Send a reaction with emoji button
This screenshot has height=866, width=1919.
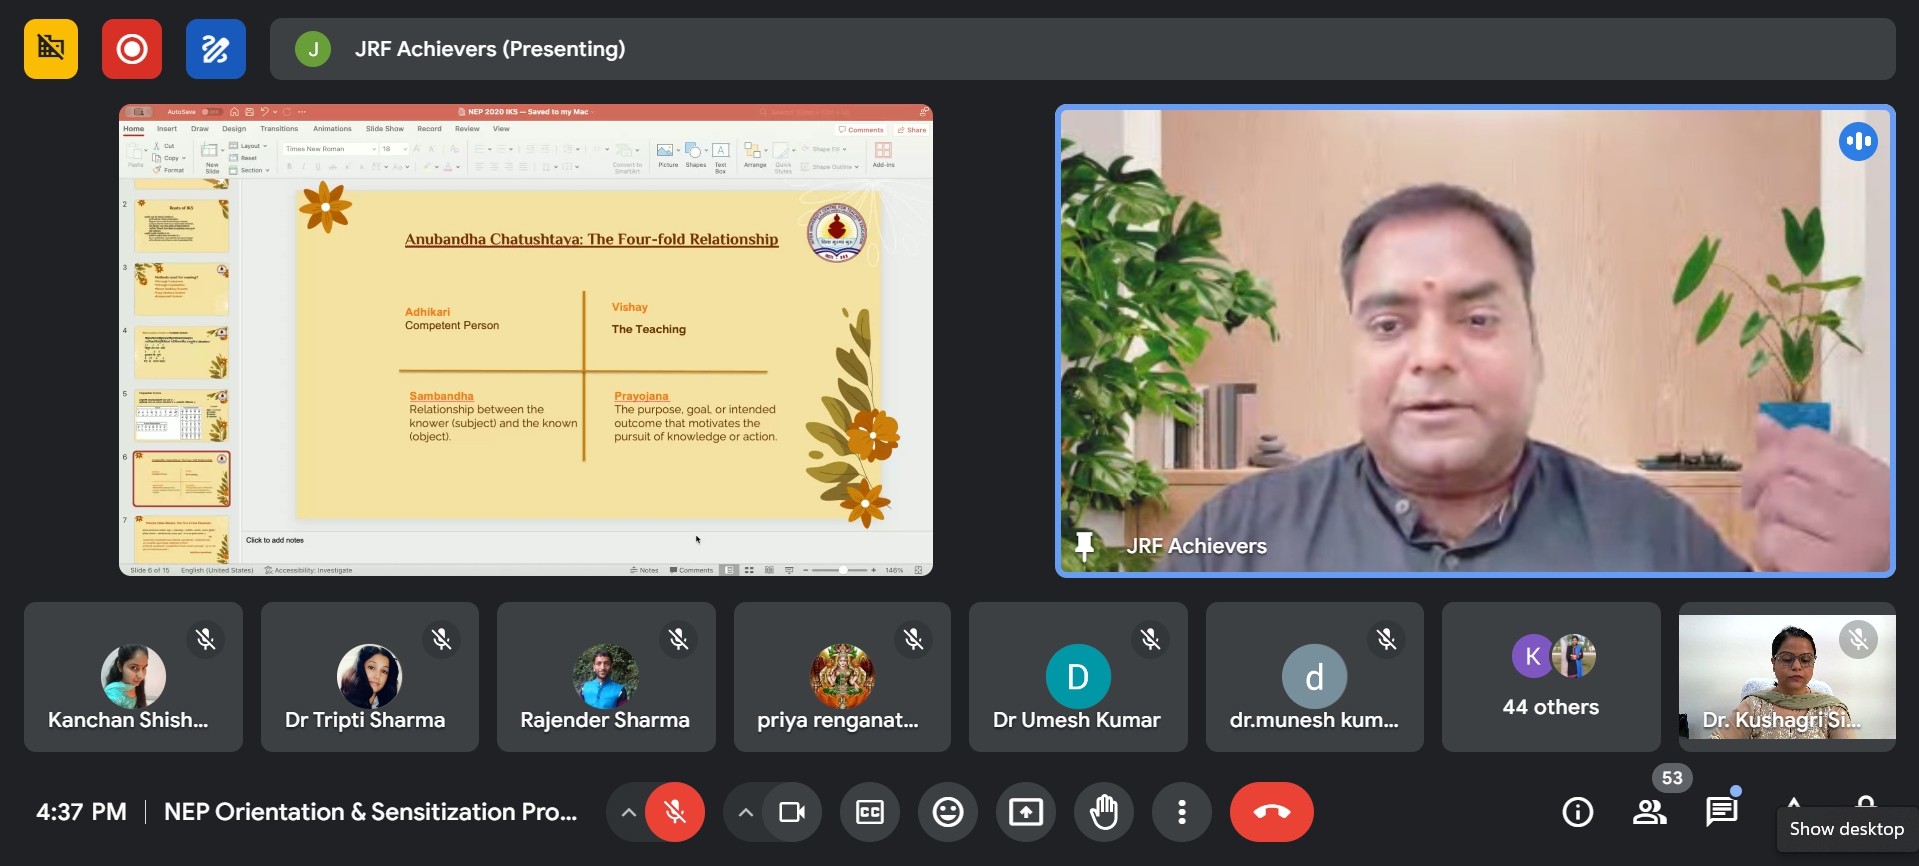click(x=948, y=812)
